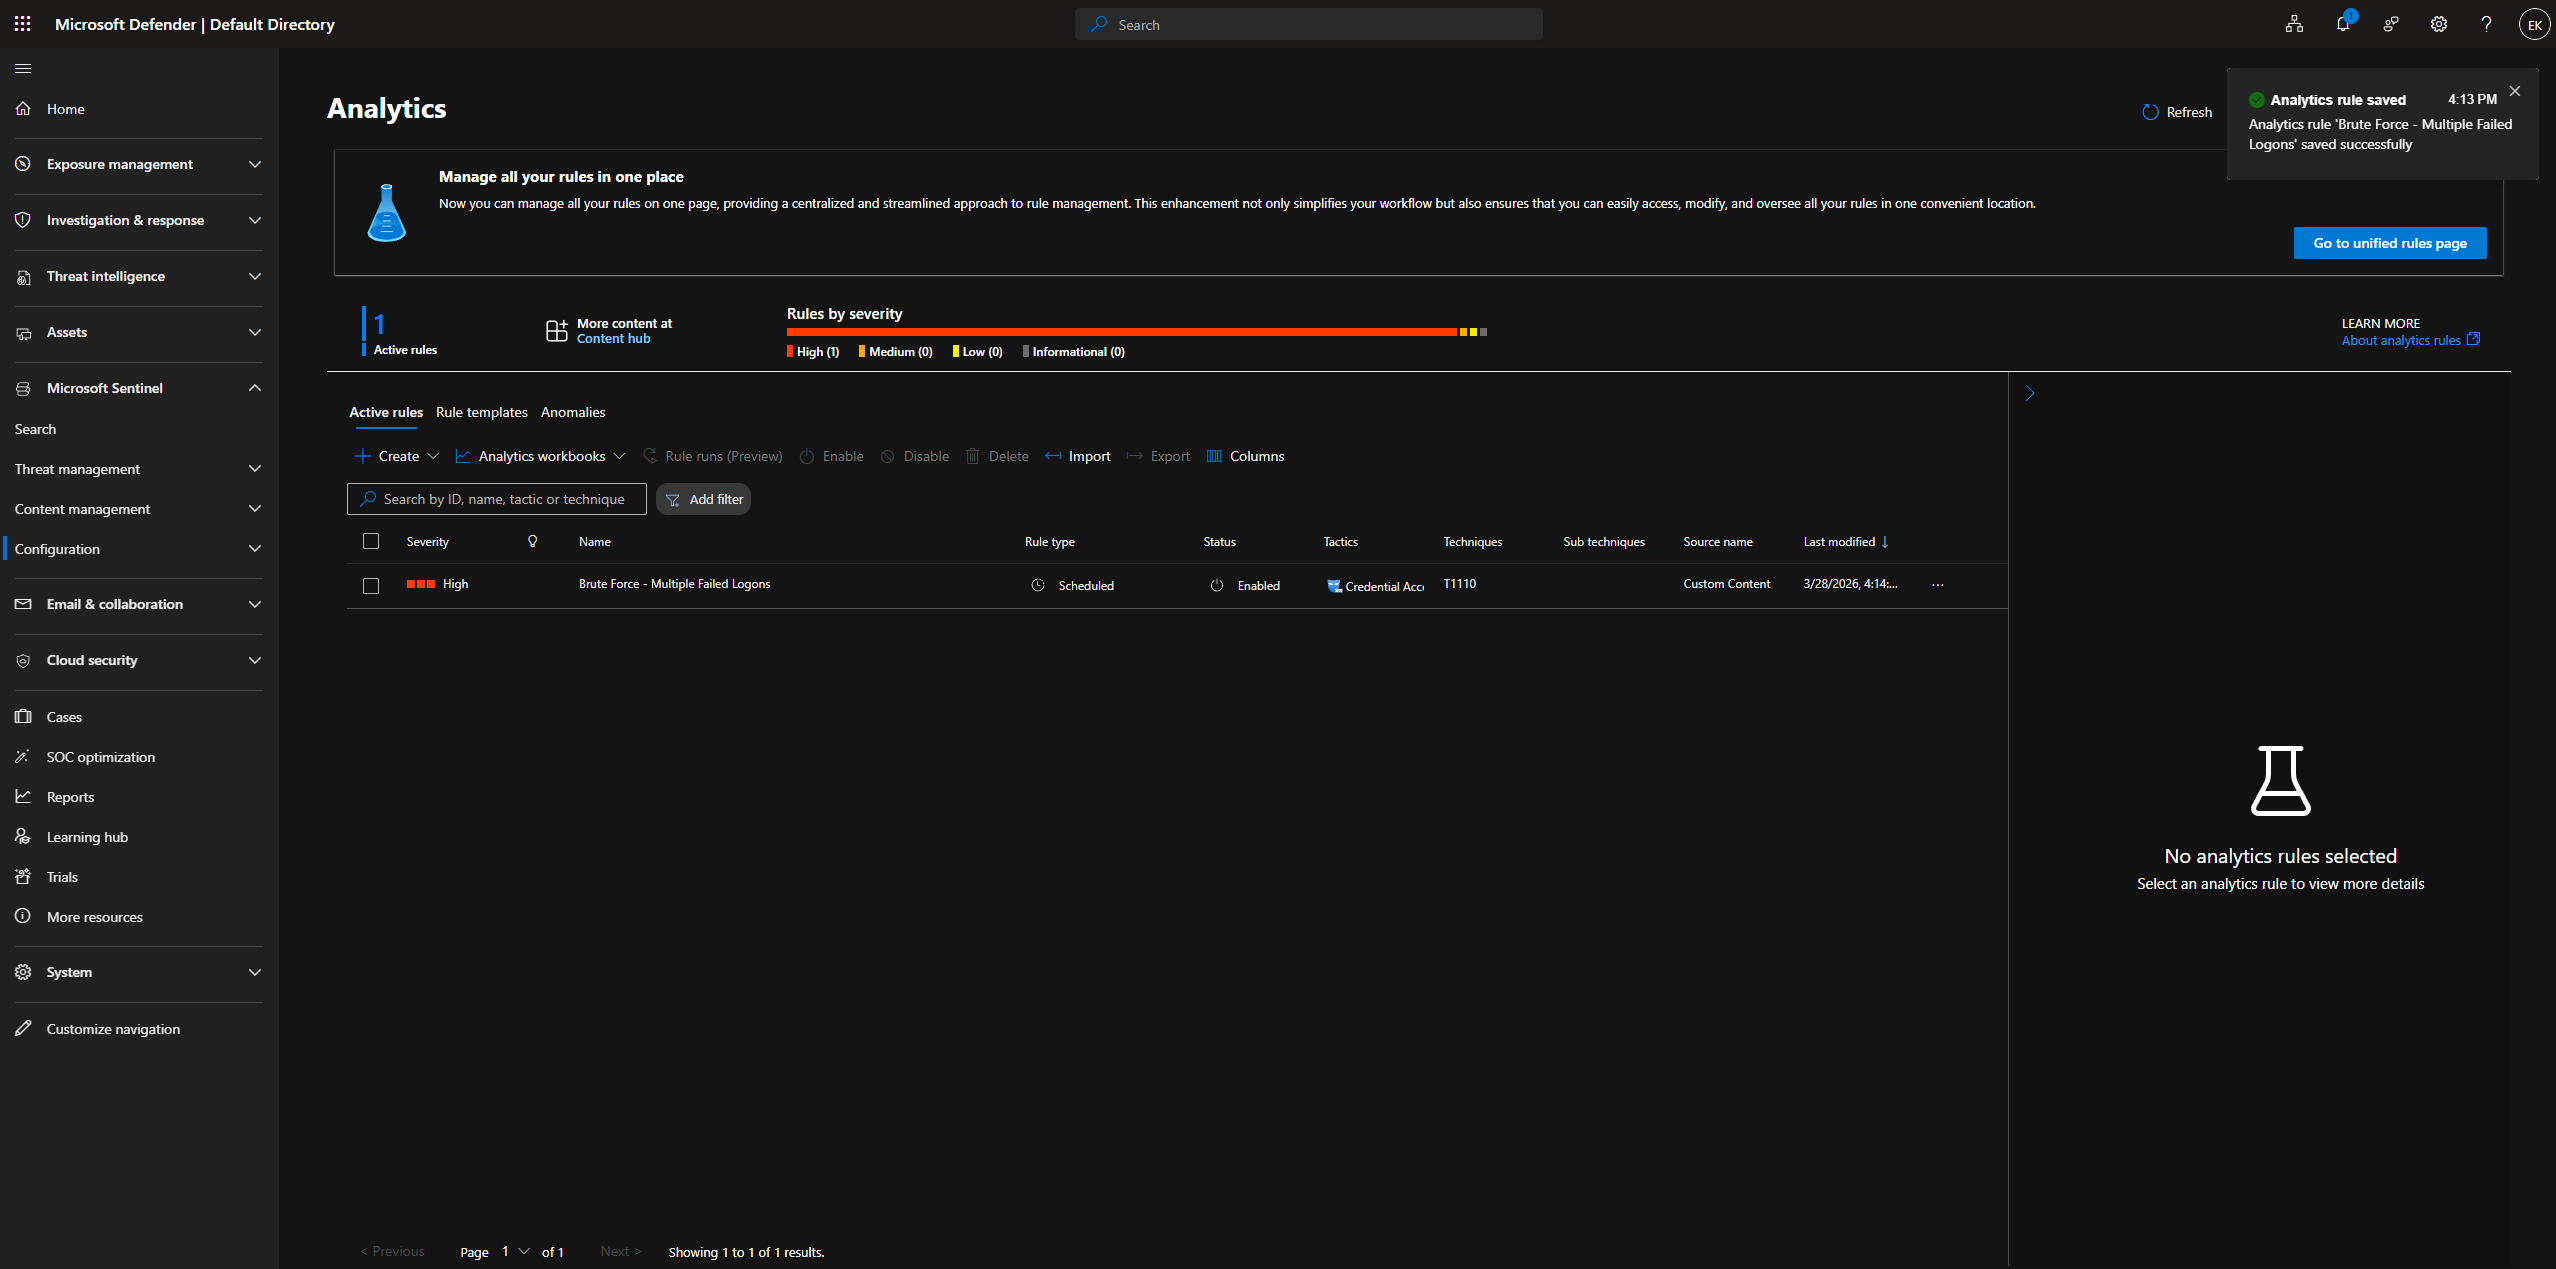Open the row's more options ellipsis
The height and width of the screenshot is (1269, 2556).
1937,585
